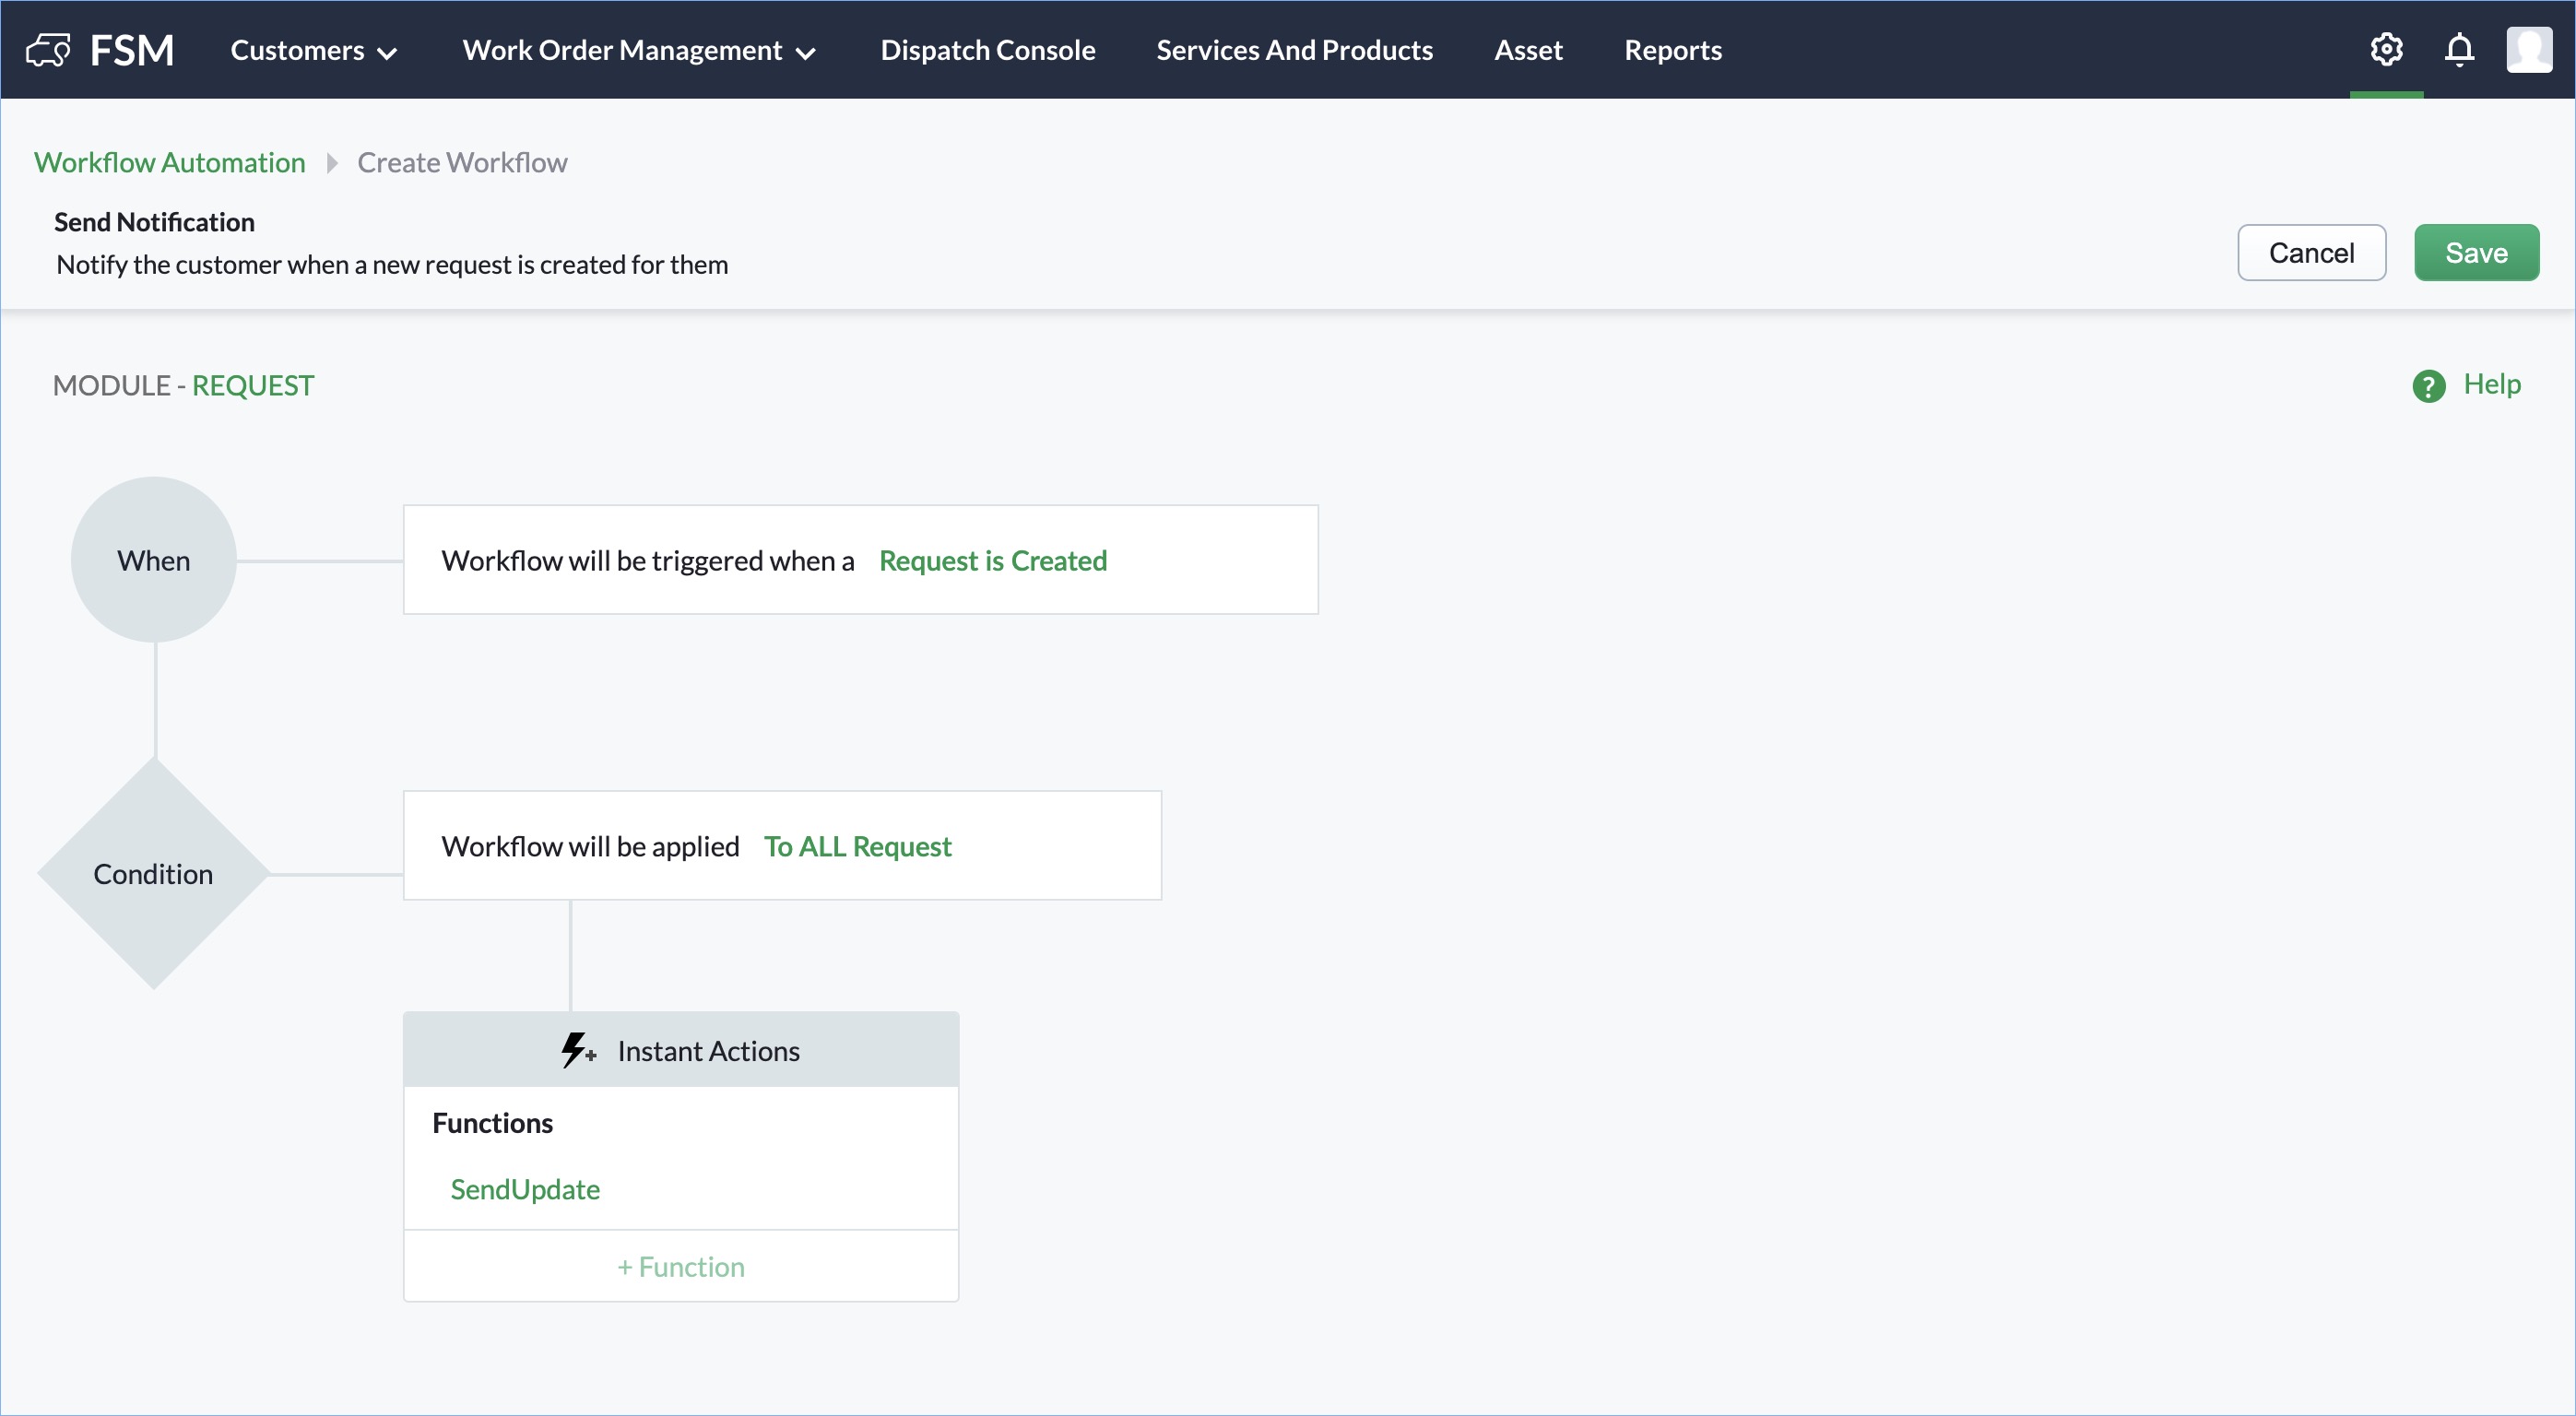2576x1416 pixels.
Task: Select the Condition diamond node
Action: coord(154,874)
